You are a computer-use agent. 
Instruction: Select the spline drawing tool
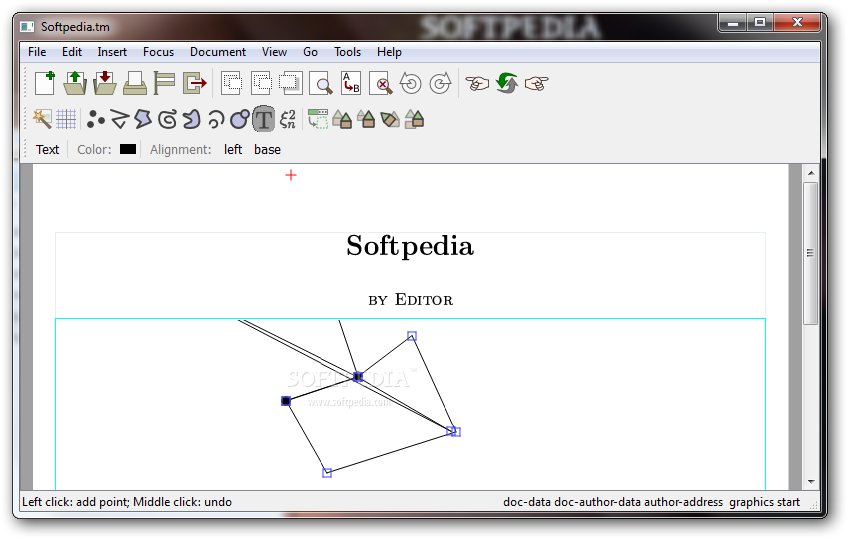(168, 119)
